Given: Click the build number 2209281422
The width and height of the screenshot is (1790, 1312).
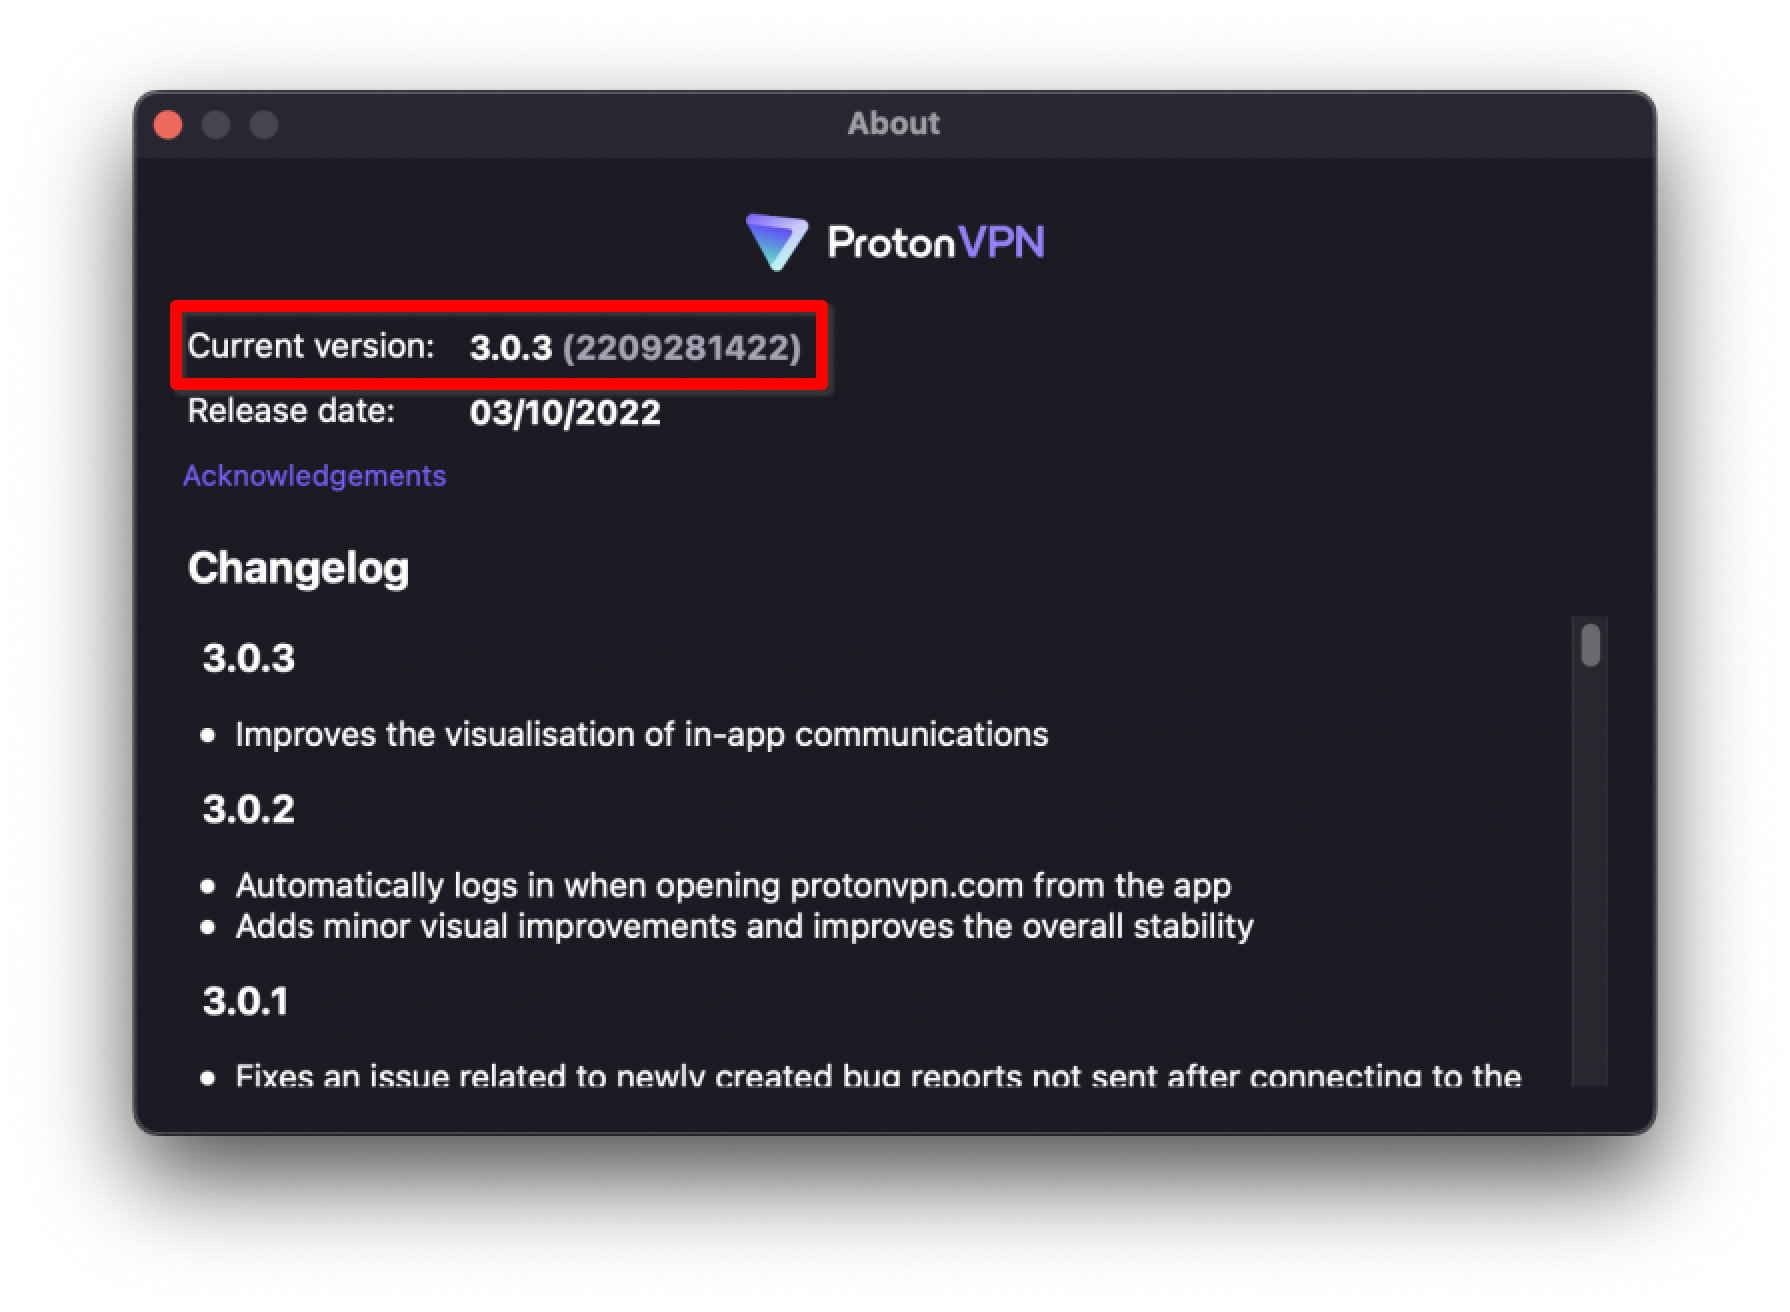Looking at the screenshot, I should click(682, 348).
